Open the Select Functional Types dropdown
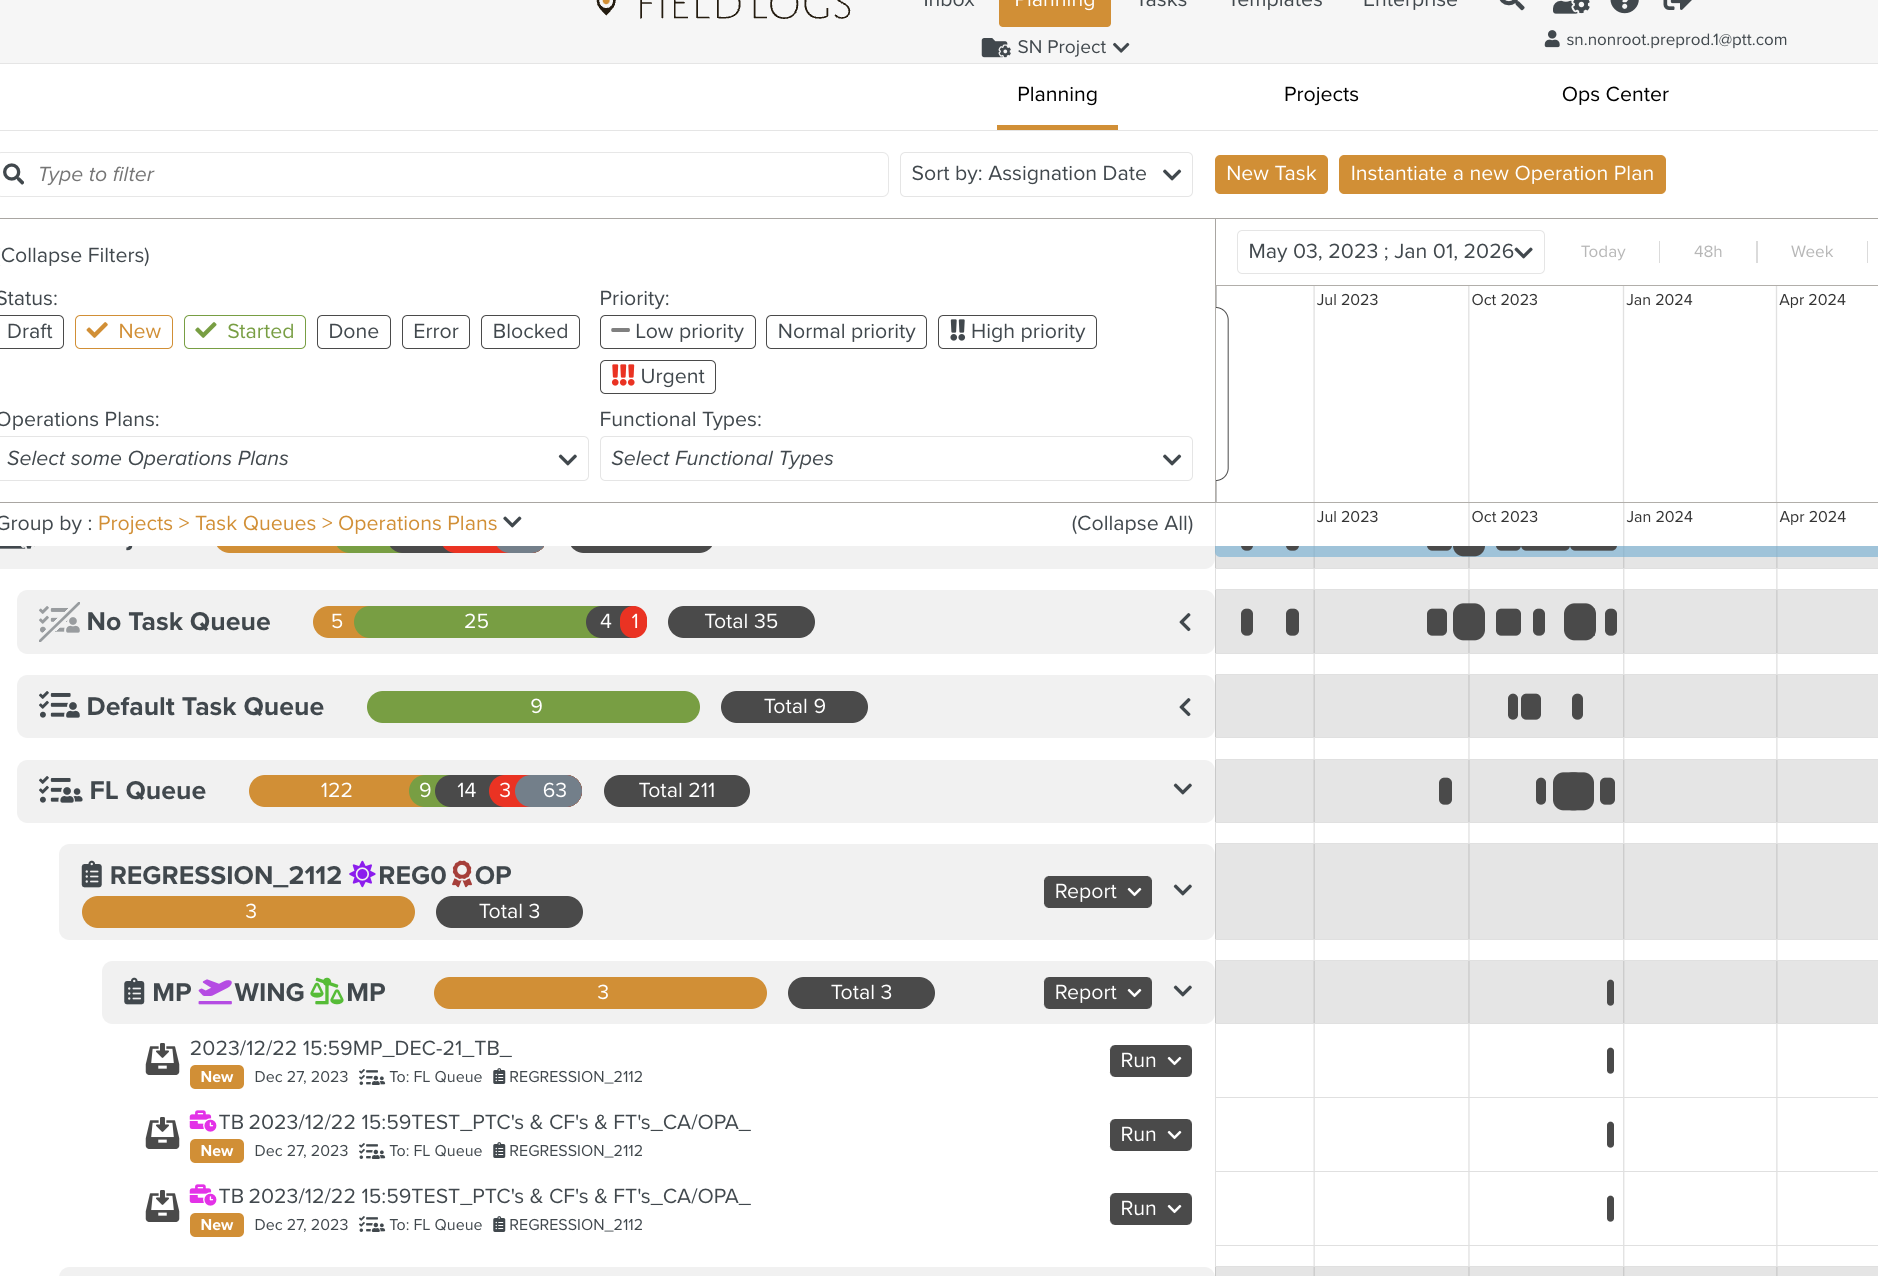The image size is (1878, 1276). coord(895,459)
